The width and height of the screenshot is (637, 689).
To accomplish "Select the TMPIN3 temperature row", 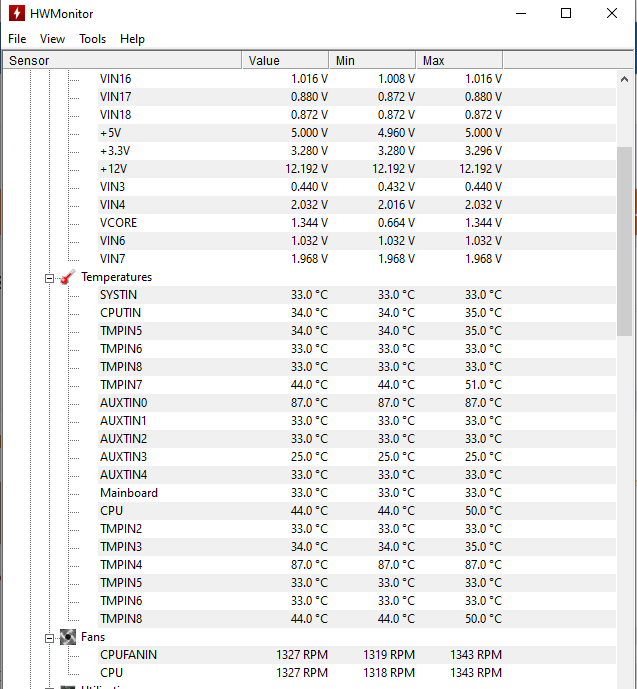I will point(357,547).
